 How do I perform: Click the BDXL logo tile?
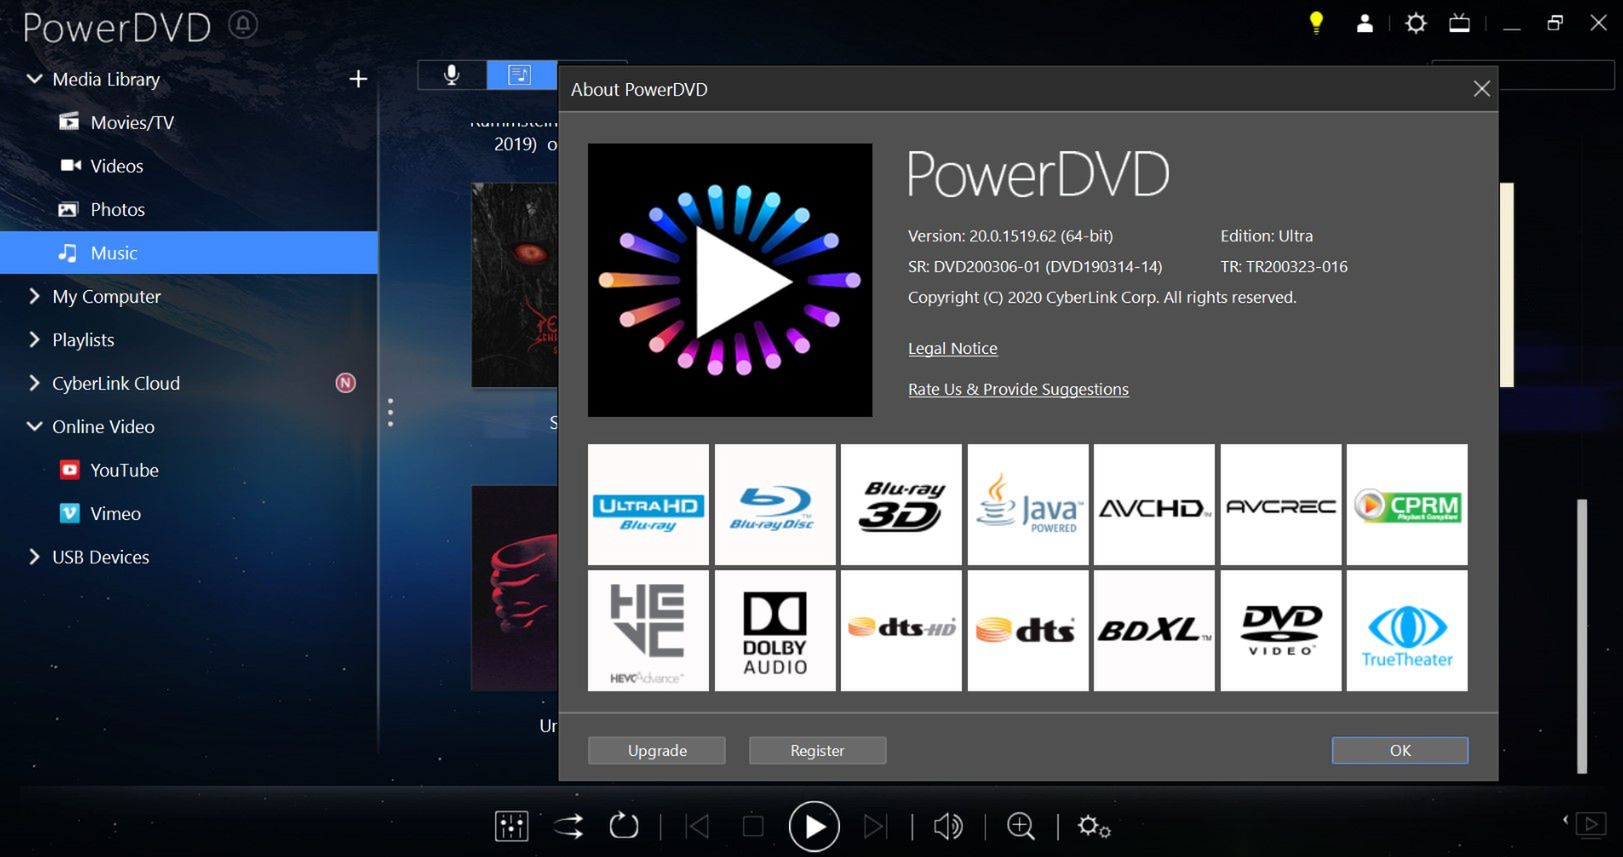(1154, 631)
